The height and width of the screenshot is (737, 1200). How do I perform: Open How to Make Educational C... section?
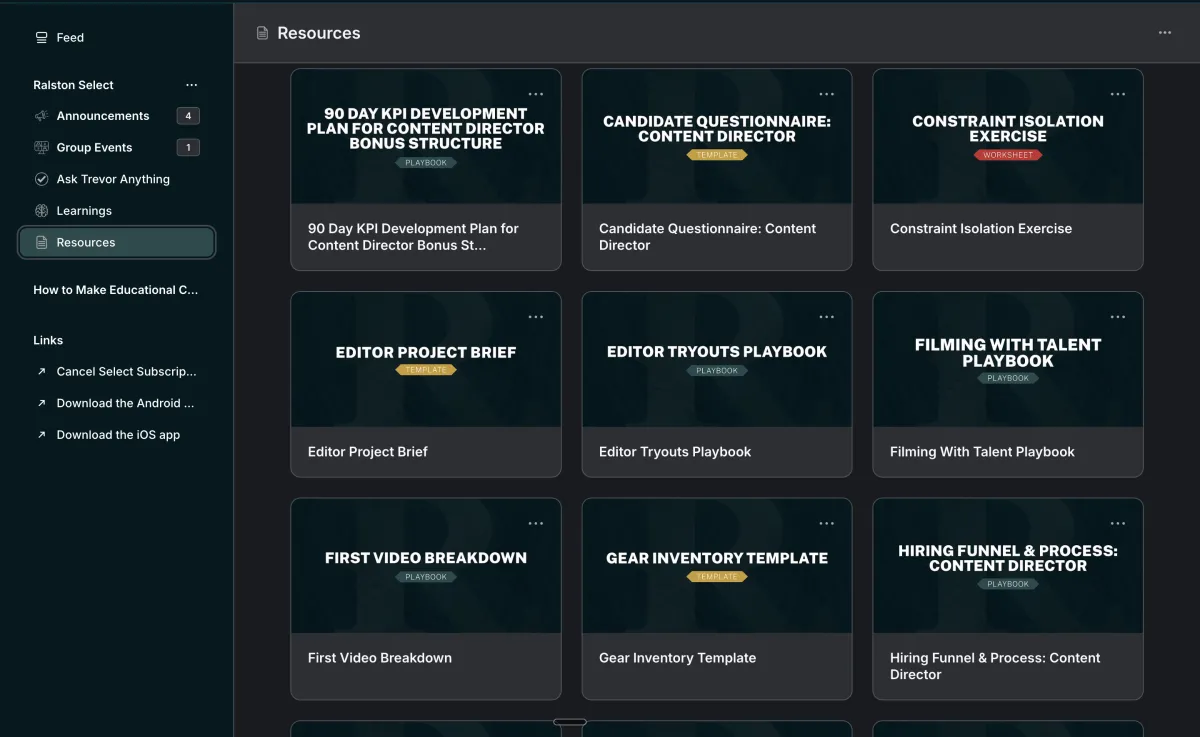[x=116, y=290]
